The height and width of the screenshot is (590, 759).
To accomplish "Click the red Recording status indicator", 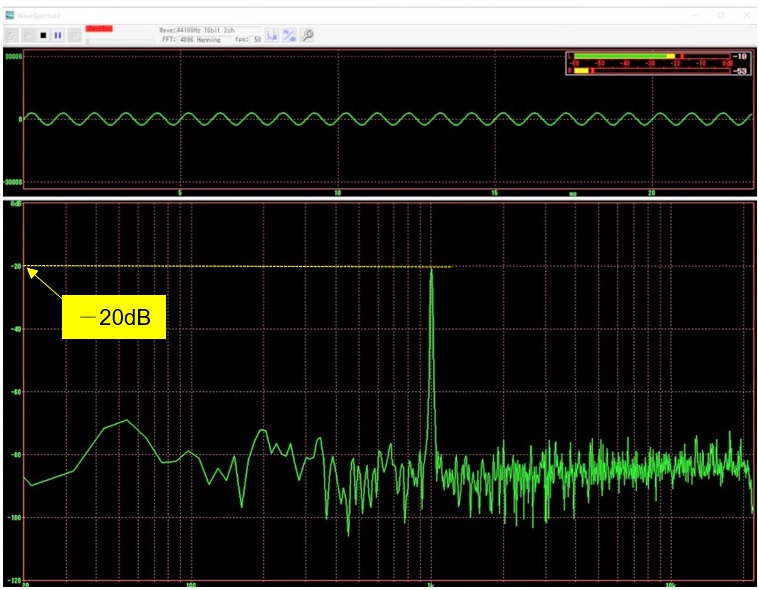I will [99, 29].
